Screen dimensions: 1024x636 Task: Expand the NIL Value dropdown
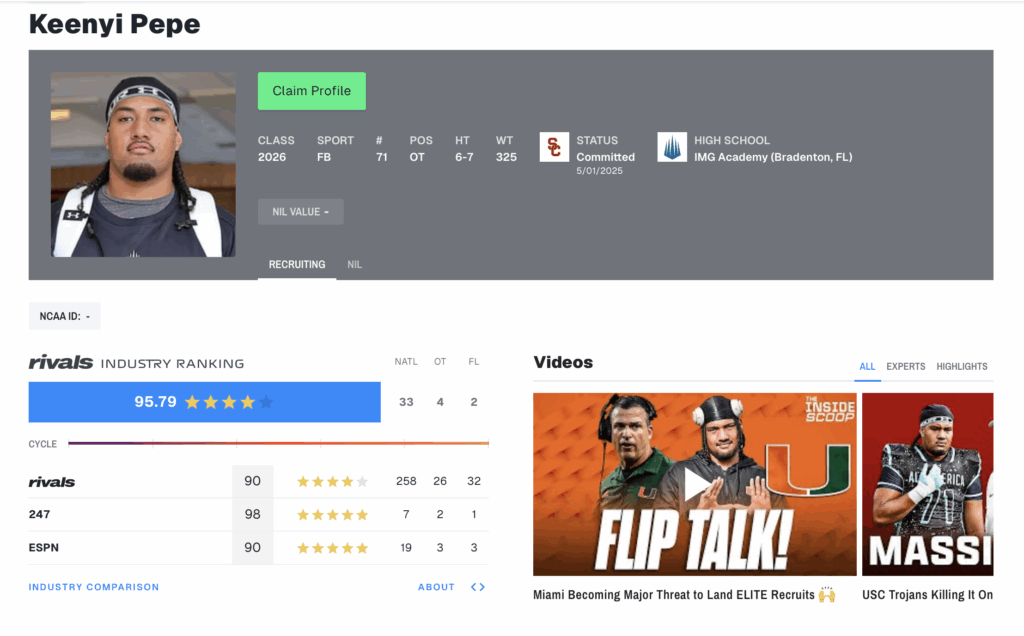[300, 212]
